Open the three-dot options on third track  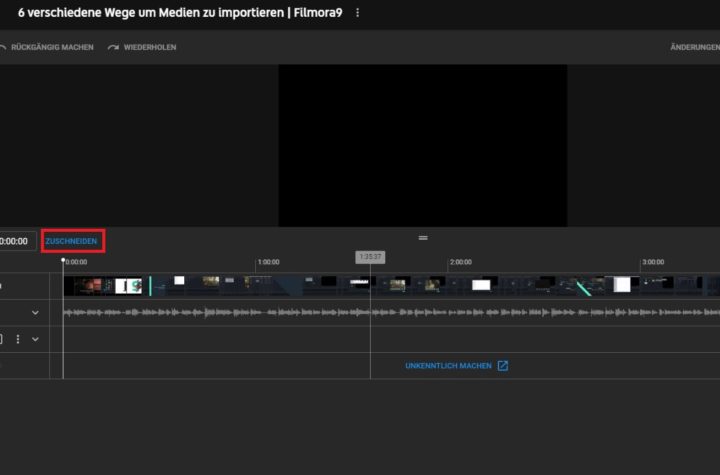coord(18,339)
